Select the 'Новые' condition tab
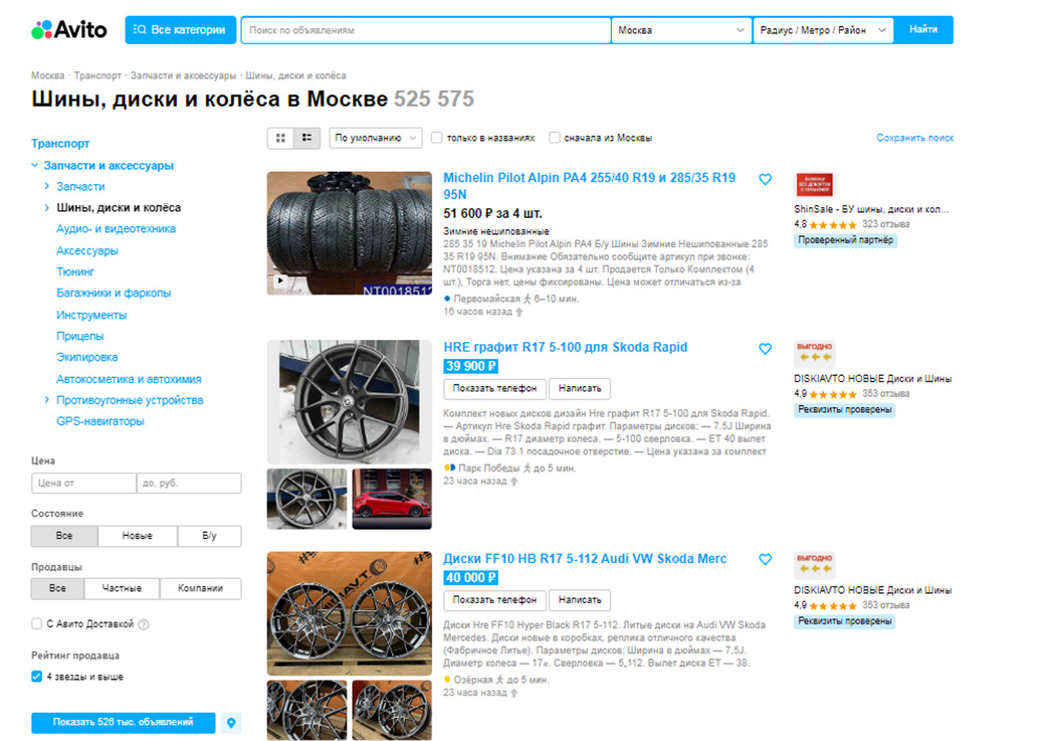 (137, 536)
